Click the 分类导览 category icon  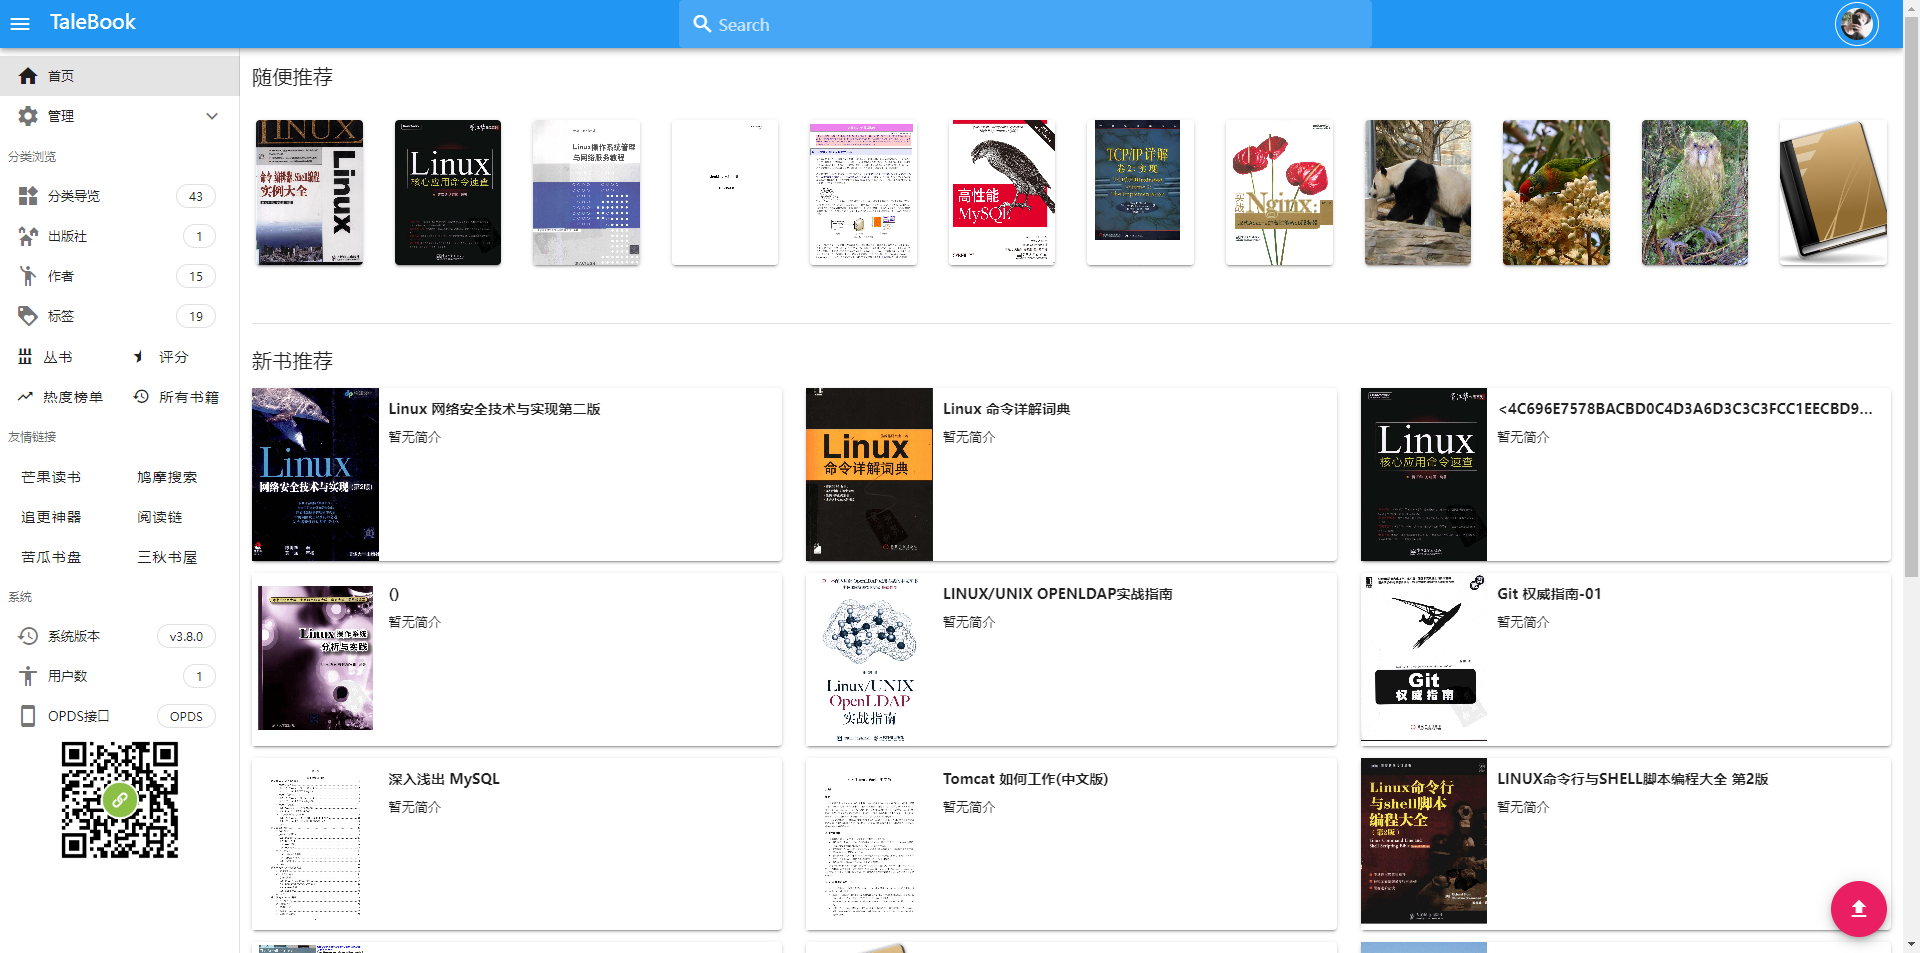point(28,196)
